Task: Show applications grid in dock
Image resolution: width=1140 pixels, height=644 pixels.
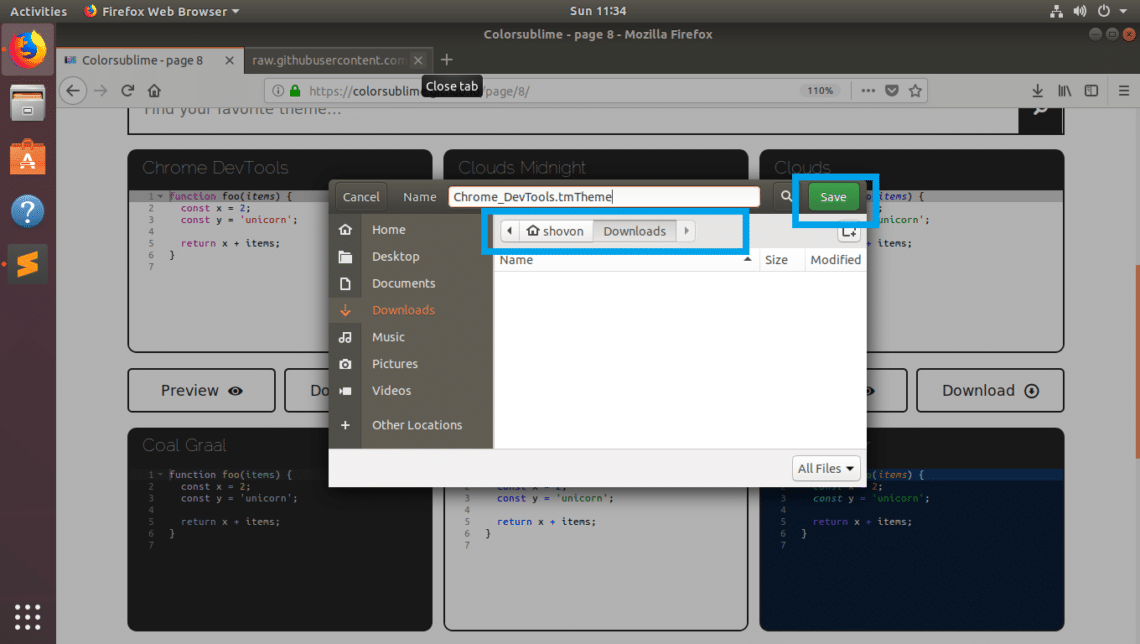Action: click(28, 617)
